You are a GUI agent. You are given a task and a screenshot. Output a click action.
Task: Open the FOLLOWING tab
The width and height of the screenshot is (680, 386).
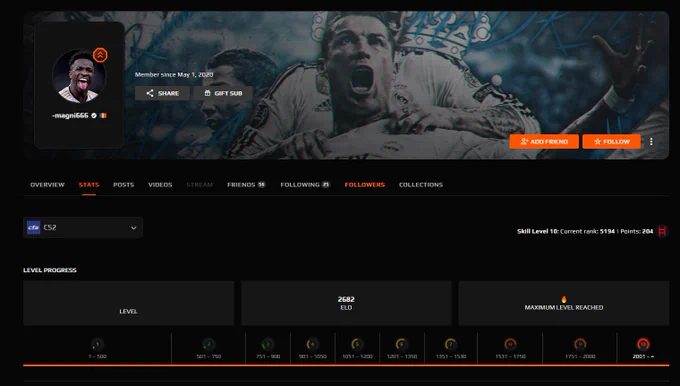coord(305,185)
